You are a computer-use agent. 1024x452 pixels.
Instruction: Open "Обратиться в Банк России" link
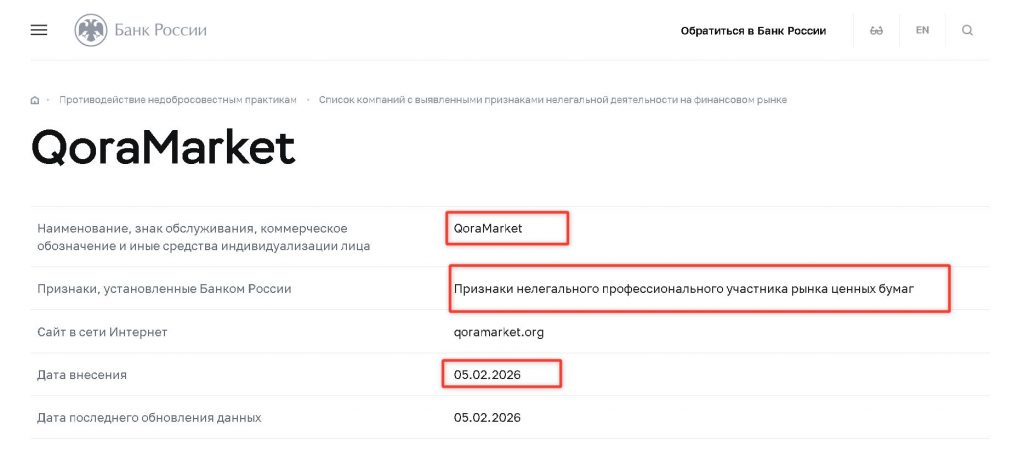(x=753, y=31)
